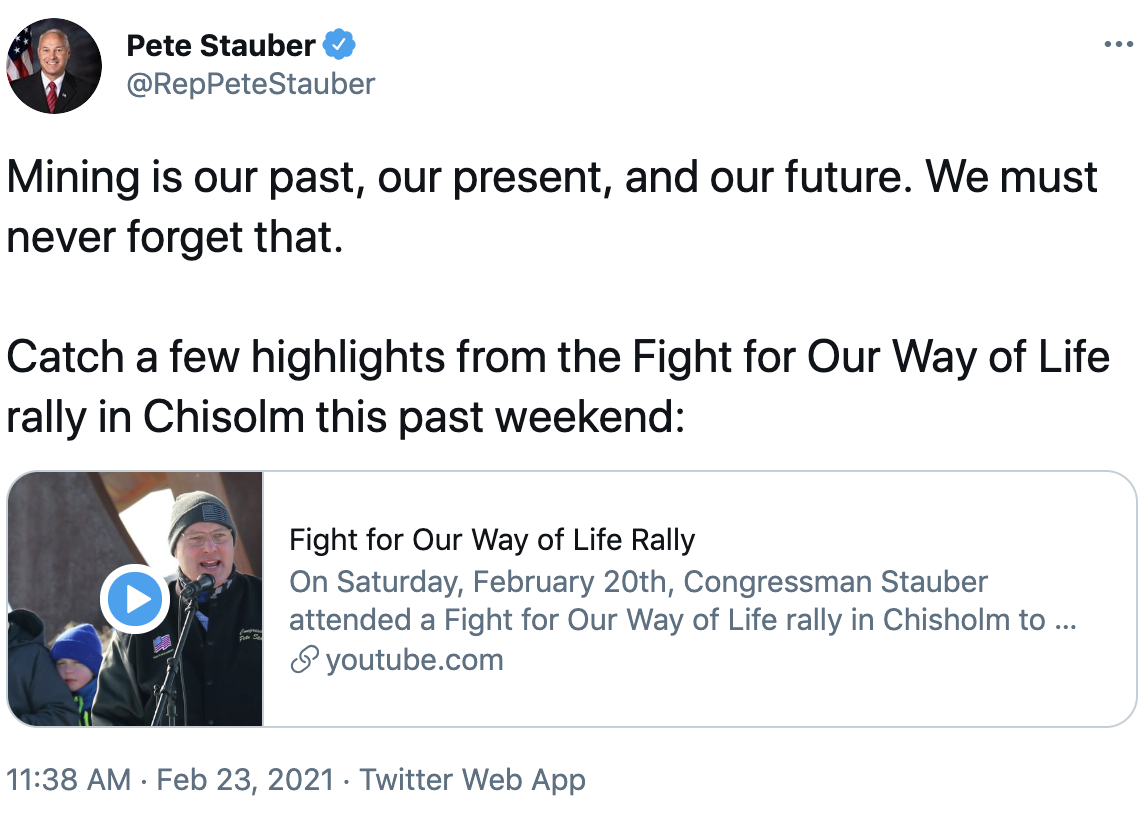The height and width of the screenshot is (814, 1148).
Task: Click the 11:38 AM timestamp
Action: [69, 780]
